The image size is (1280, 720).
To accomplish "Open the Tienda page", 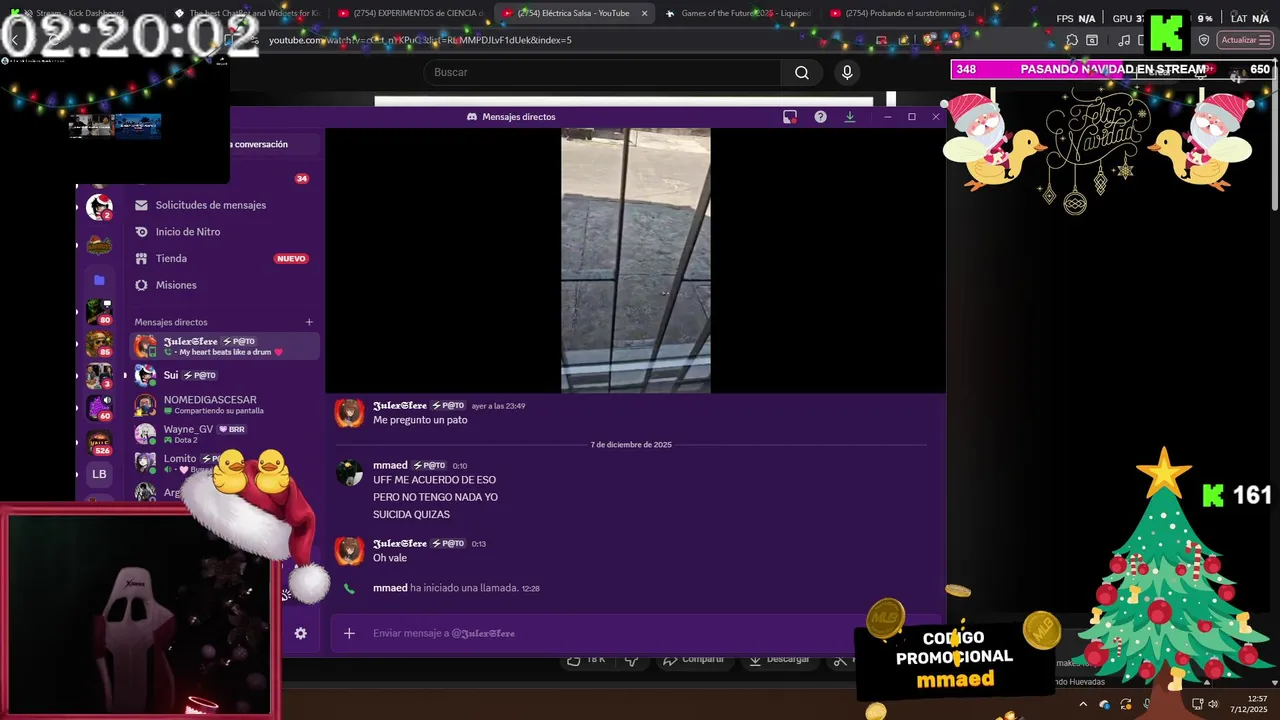I will (x=224, y=258).
